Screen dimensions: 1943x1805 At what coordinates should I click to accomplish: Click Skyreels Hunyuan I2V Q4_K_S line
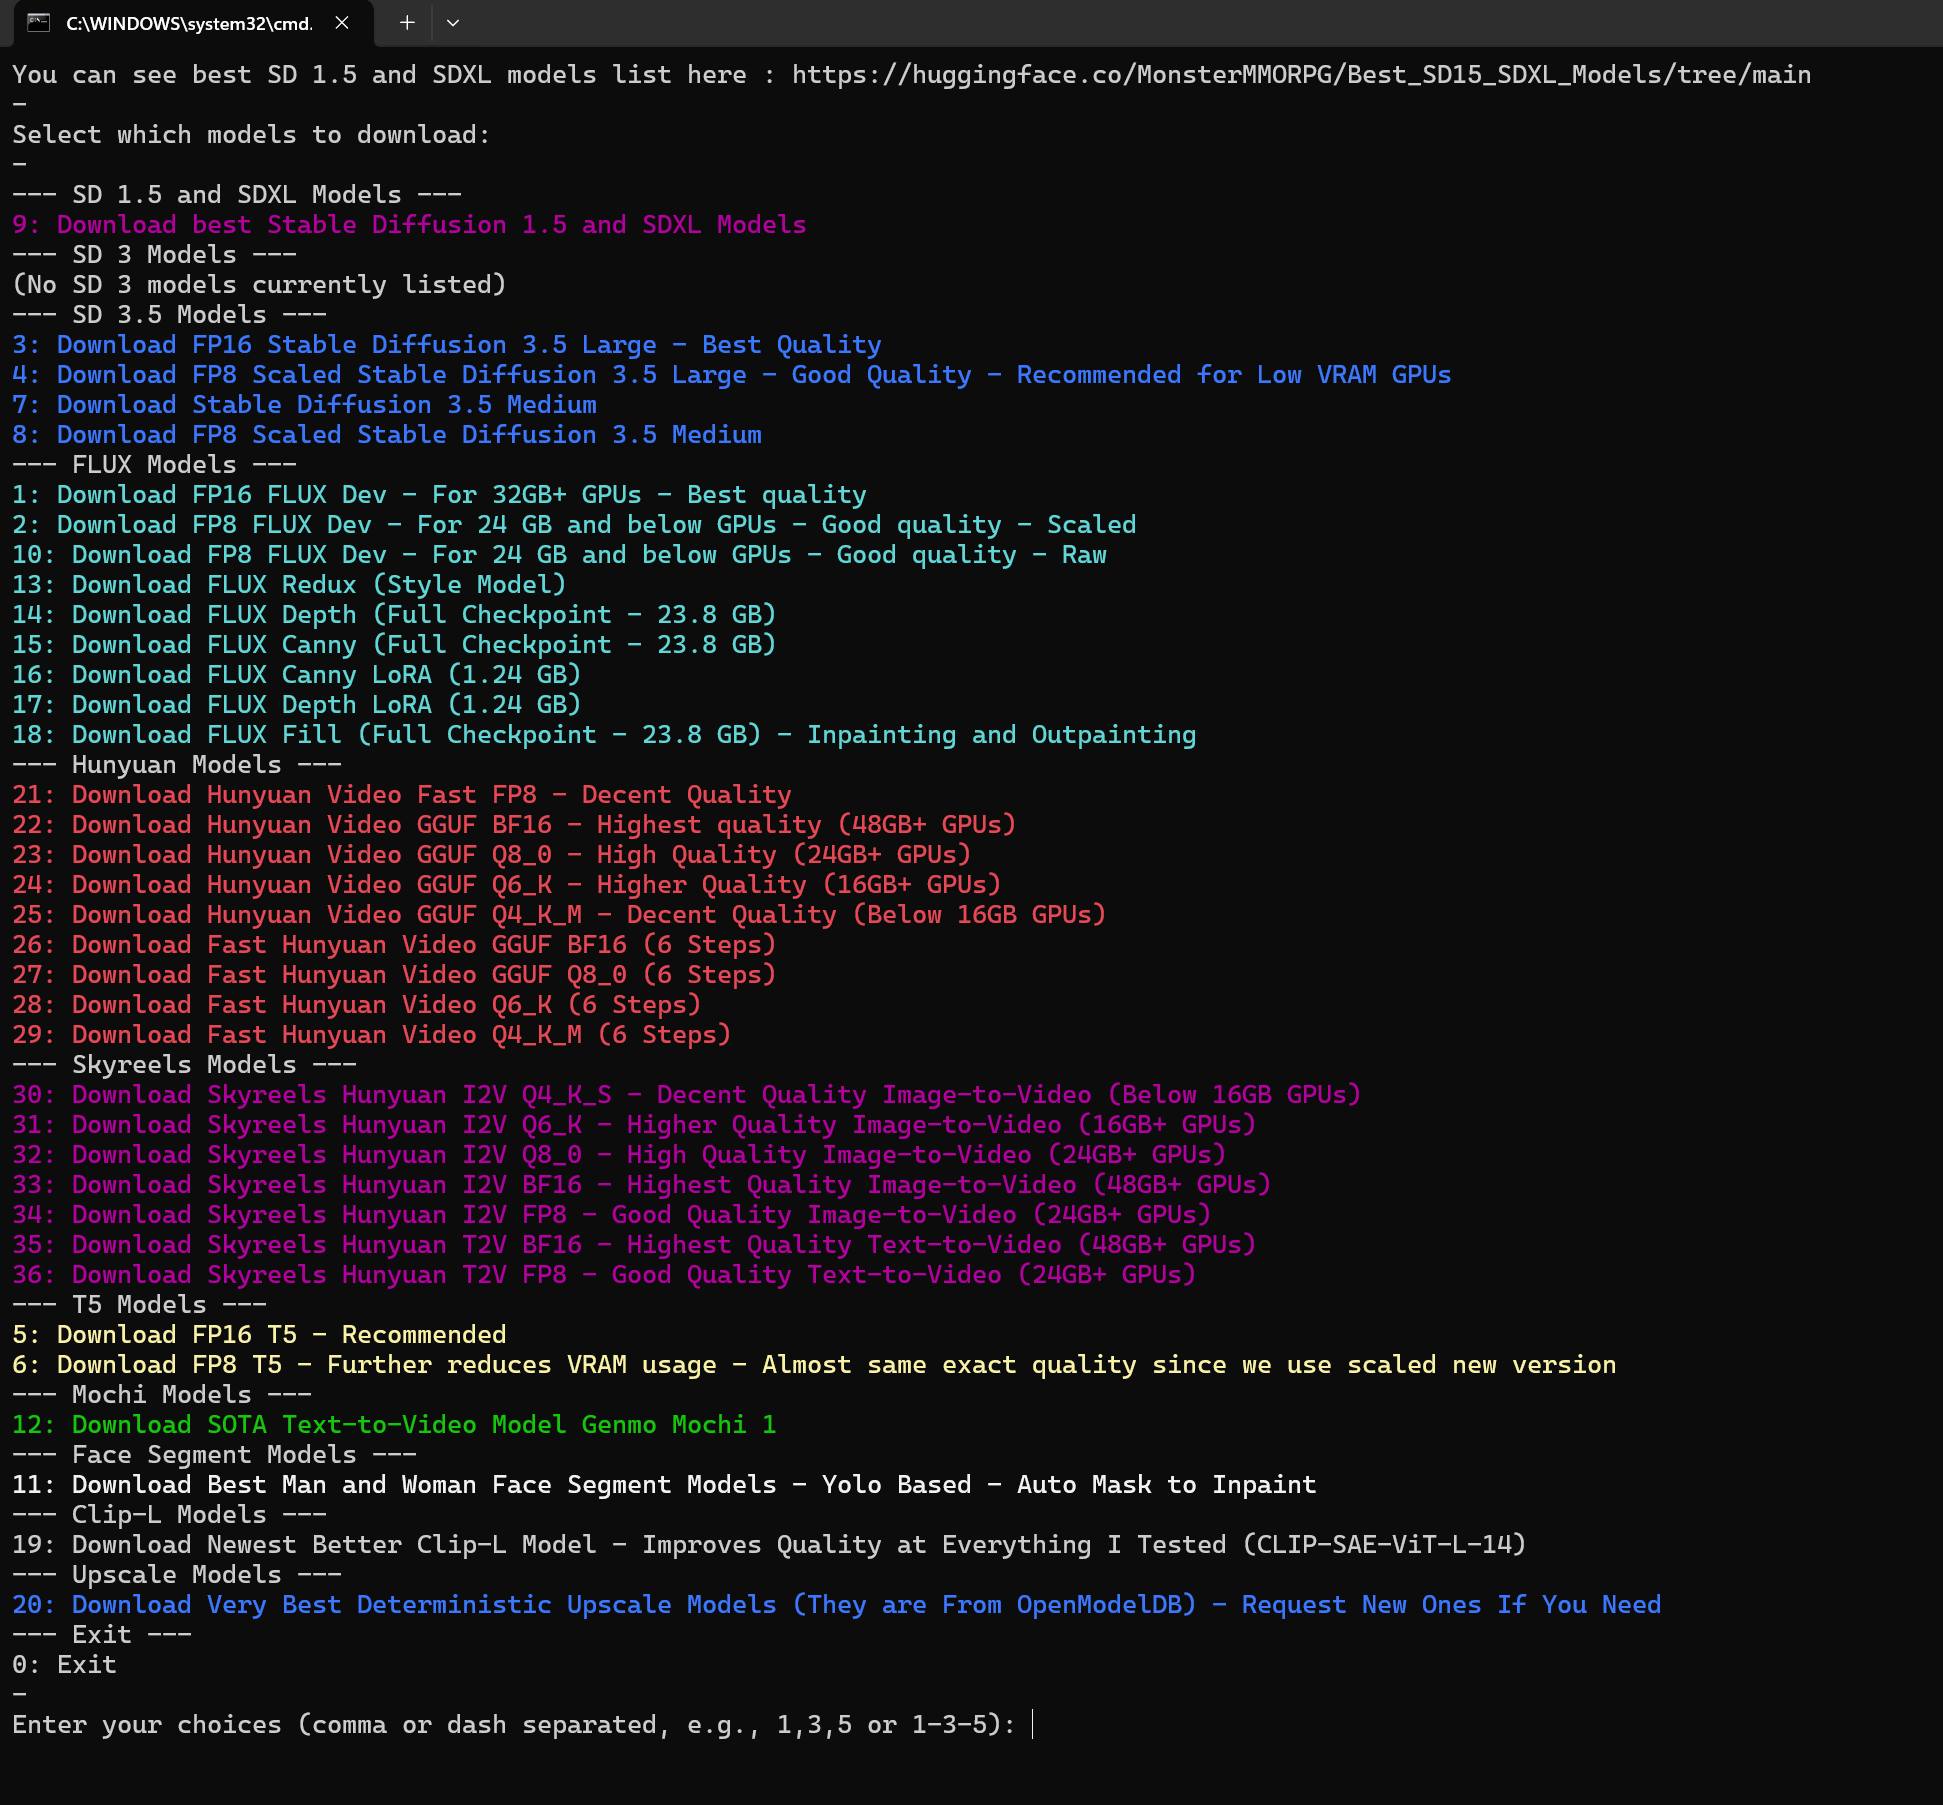[686, 1095]
